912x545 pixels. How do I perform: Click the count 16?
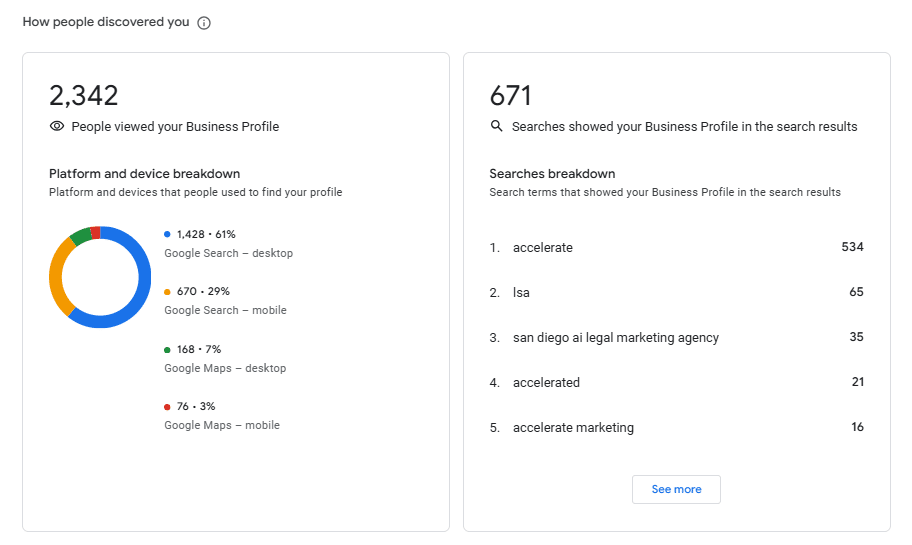(857, 427)
